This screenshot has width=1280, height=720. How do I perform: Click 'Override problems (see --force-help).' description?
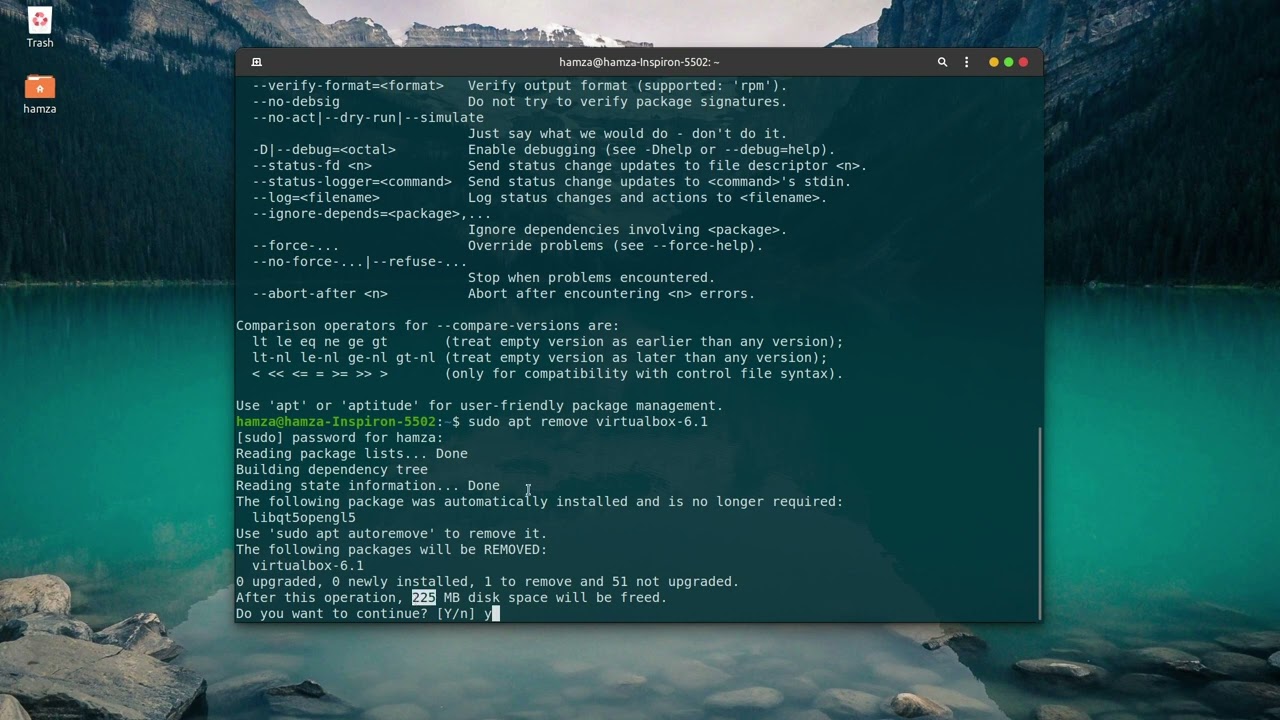[616, 245]
